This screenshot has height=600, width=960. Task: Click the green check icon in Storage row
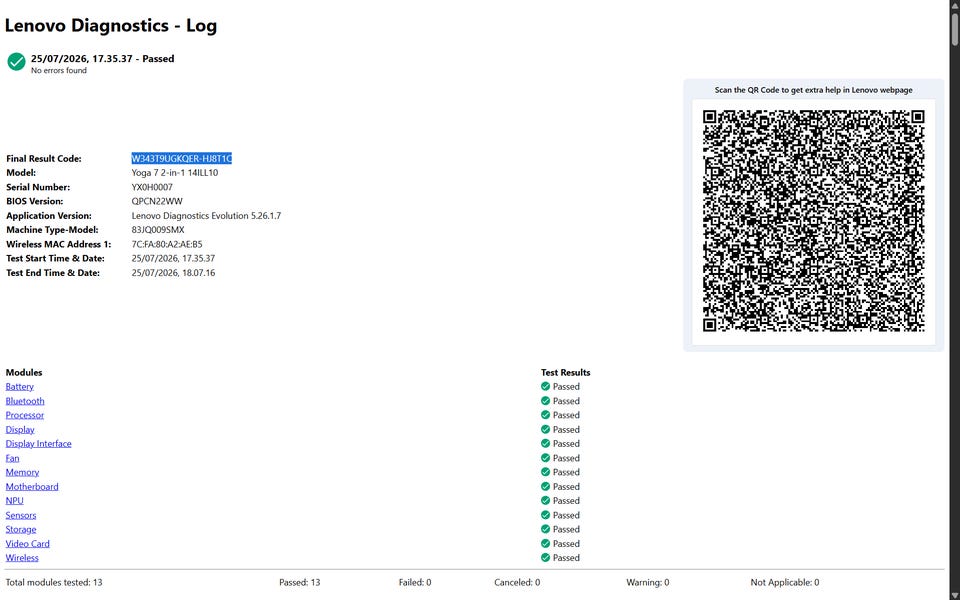546,529
